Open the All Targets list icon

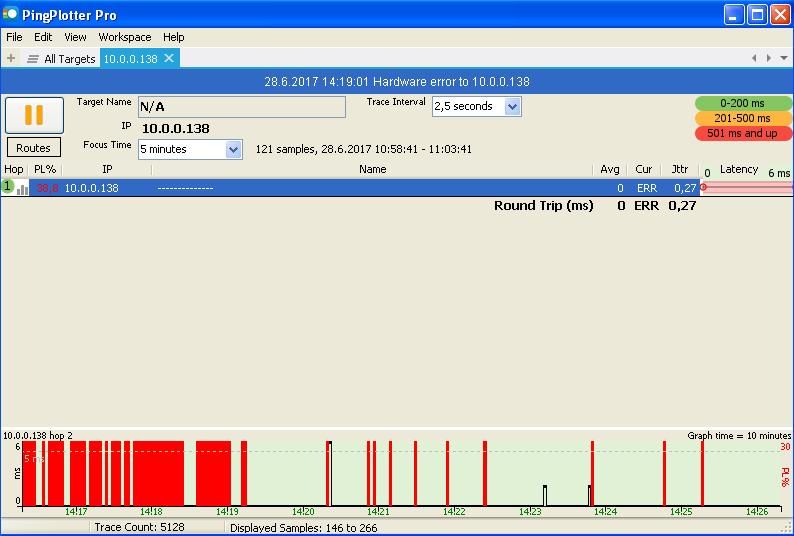coord(32,59)
